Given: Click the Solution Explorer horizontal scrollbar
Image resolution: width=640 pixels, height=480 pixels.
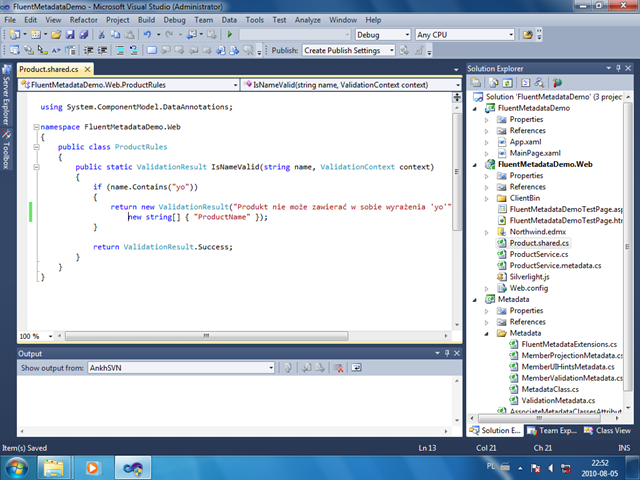Looking at the screenshot, I should pyautogui.click(x=539, y=418).
